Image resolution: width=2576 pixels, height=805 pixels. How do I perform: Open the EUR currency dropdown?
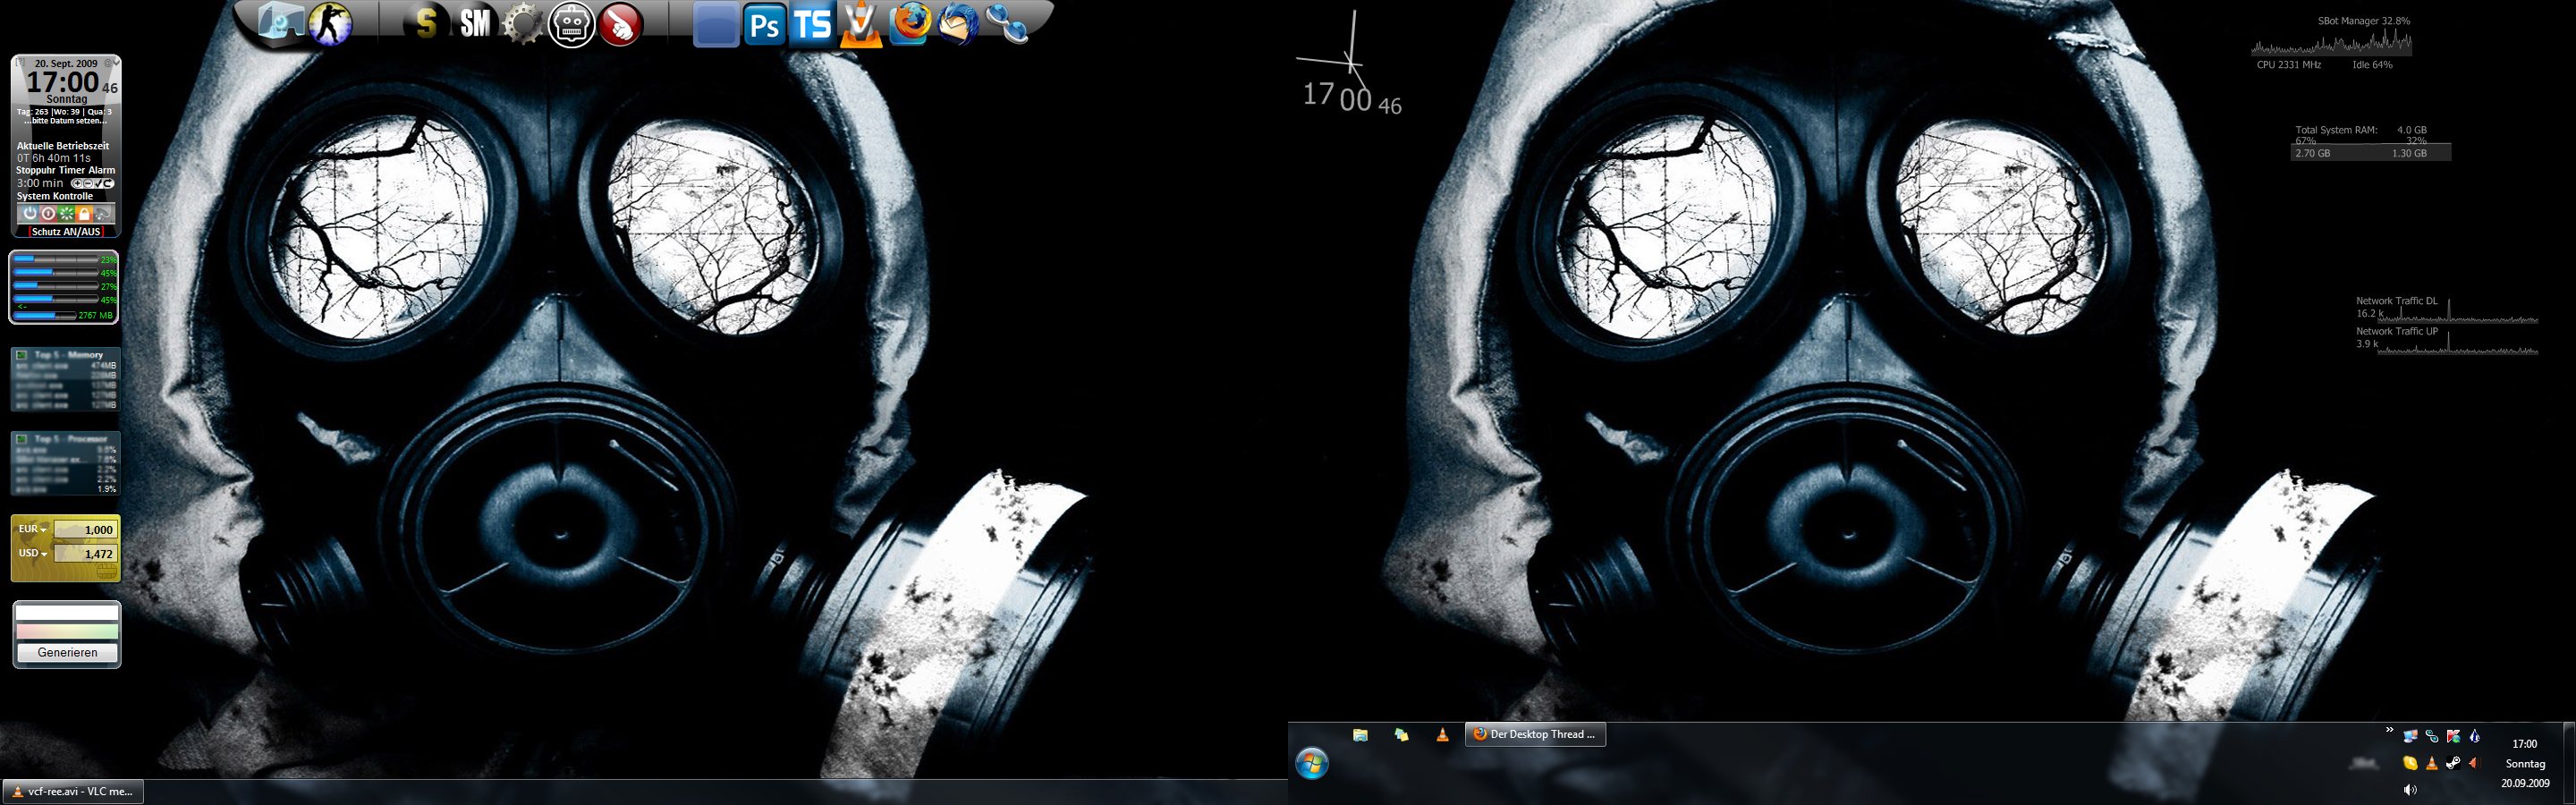[x=33, y=529]
